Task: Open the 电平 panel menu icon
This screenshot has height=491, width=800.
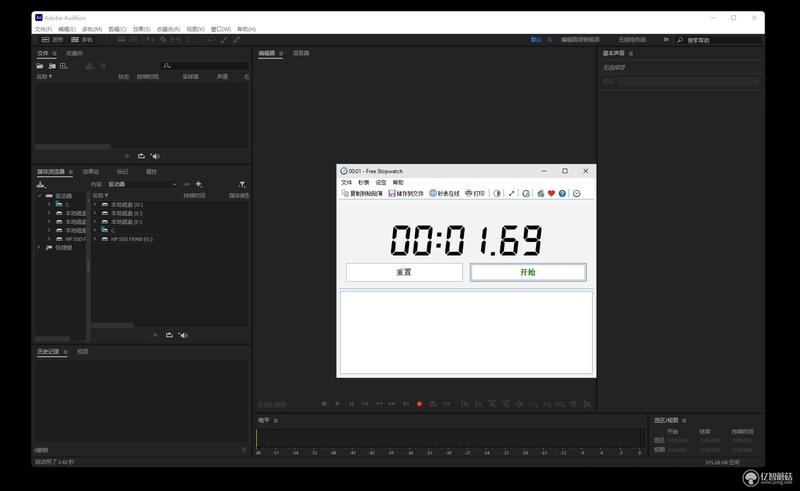Action: 276,421
